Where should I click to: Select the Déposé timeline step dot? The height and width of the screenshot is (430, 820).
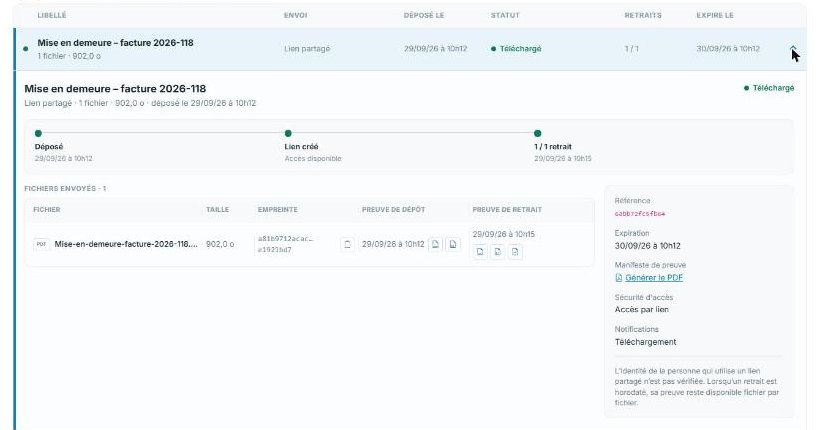[38, 133]
